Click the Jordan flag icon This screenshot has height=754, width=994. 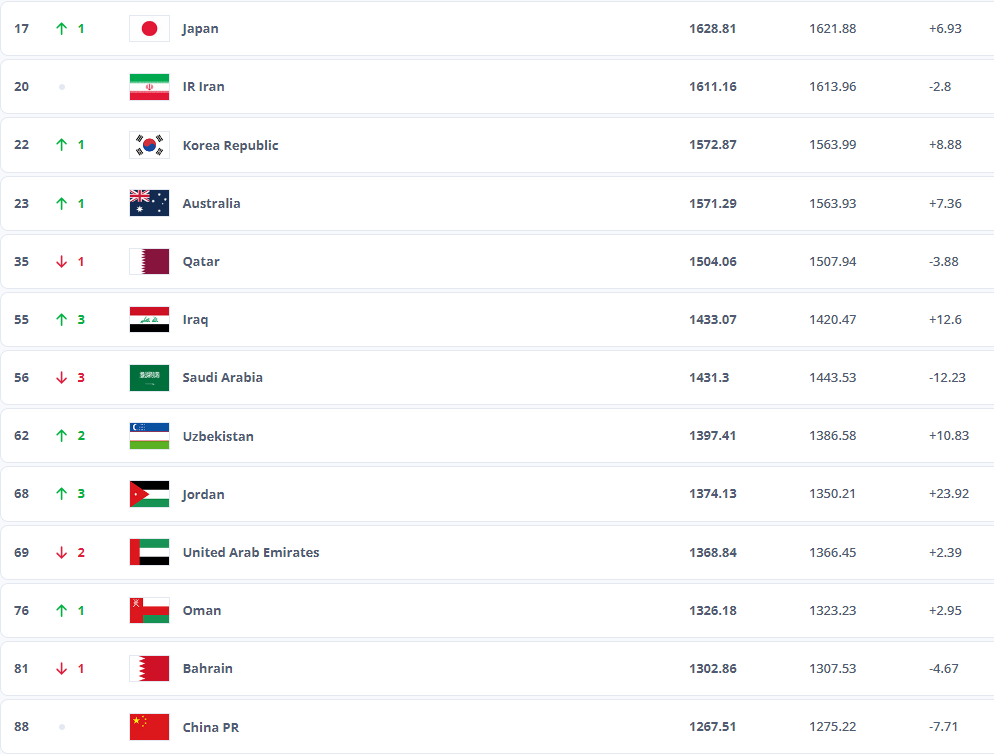pyautogui.click(x=150, y=494)
